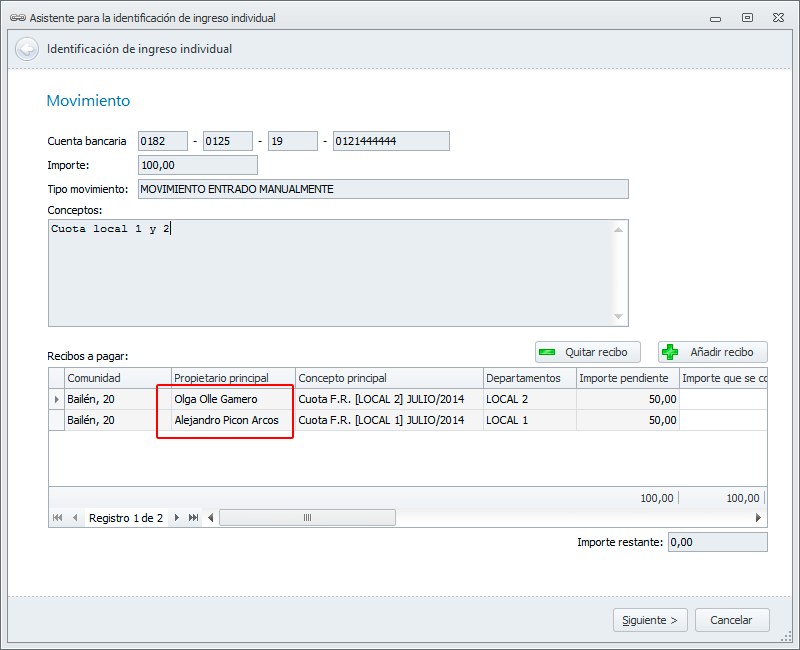The image size is (800, 650).
Task: Jump to last record in navigator
Action: pyautogui.click(x=193, y=518)
